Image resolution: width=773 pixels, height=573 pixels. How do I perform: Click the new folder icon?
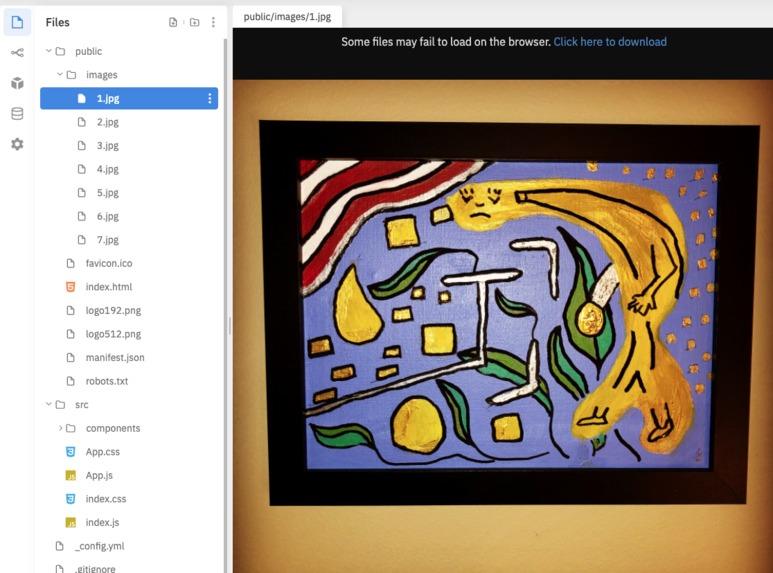(195, 22)
